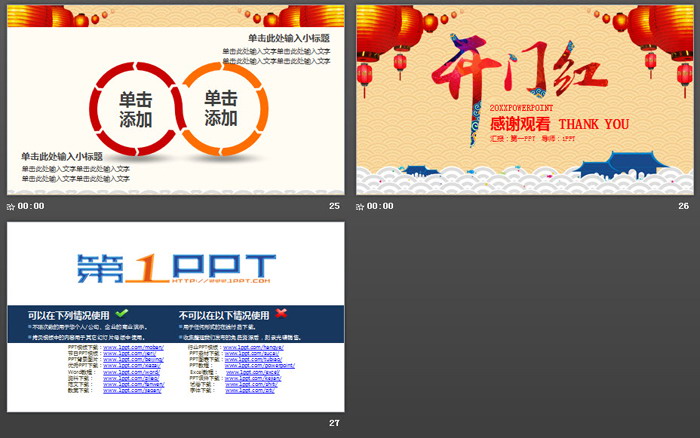Click the THANK YOU text on slide 26
Viewport: 700px width, 438px height.
point(594,124)
